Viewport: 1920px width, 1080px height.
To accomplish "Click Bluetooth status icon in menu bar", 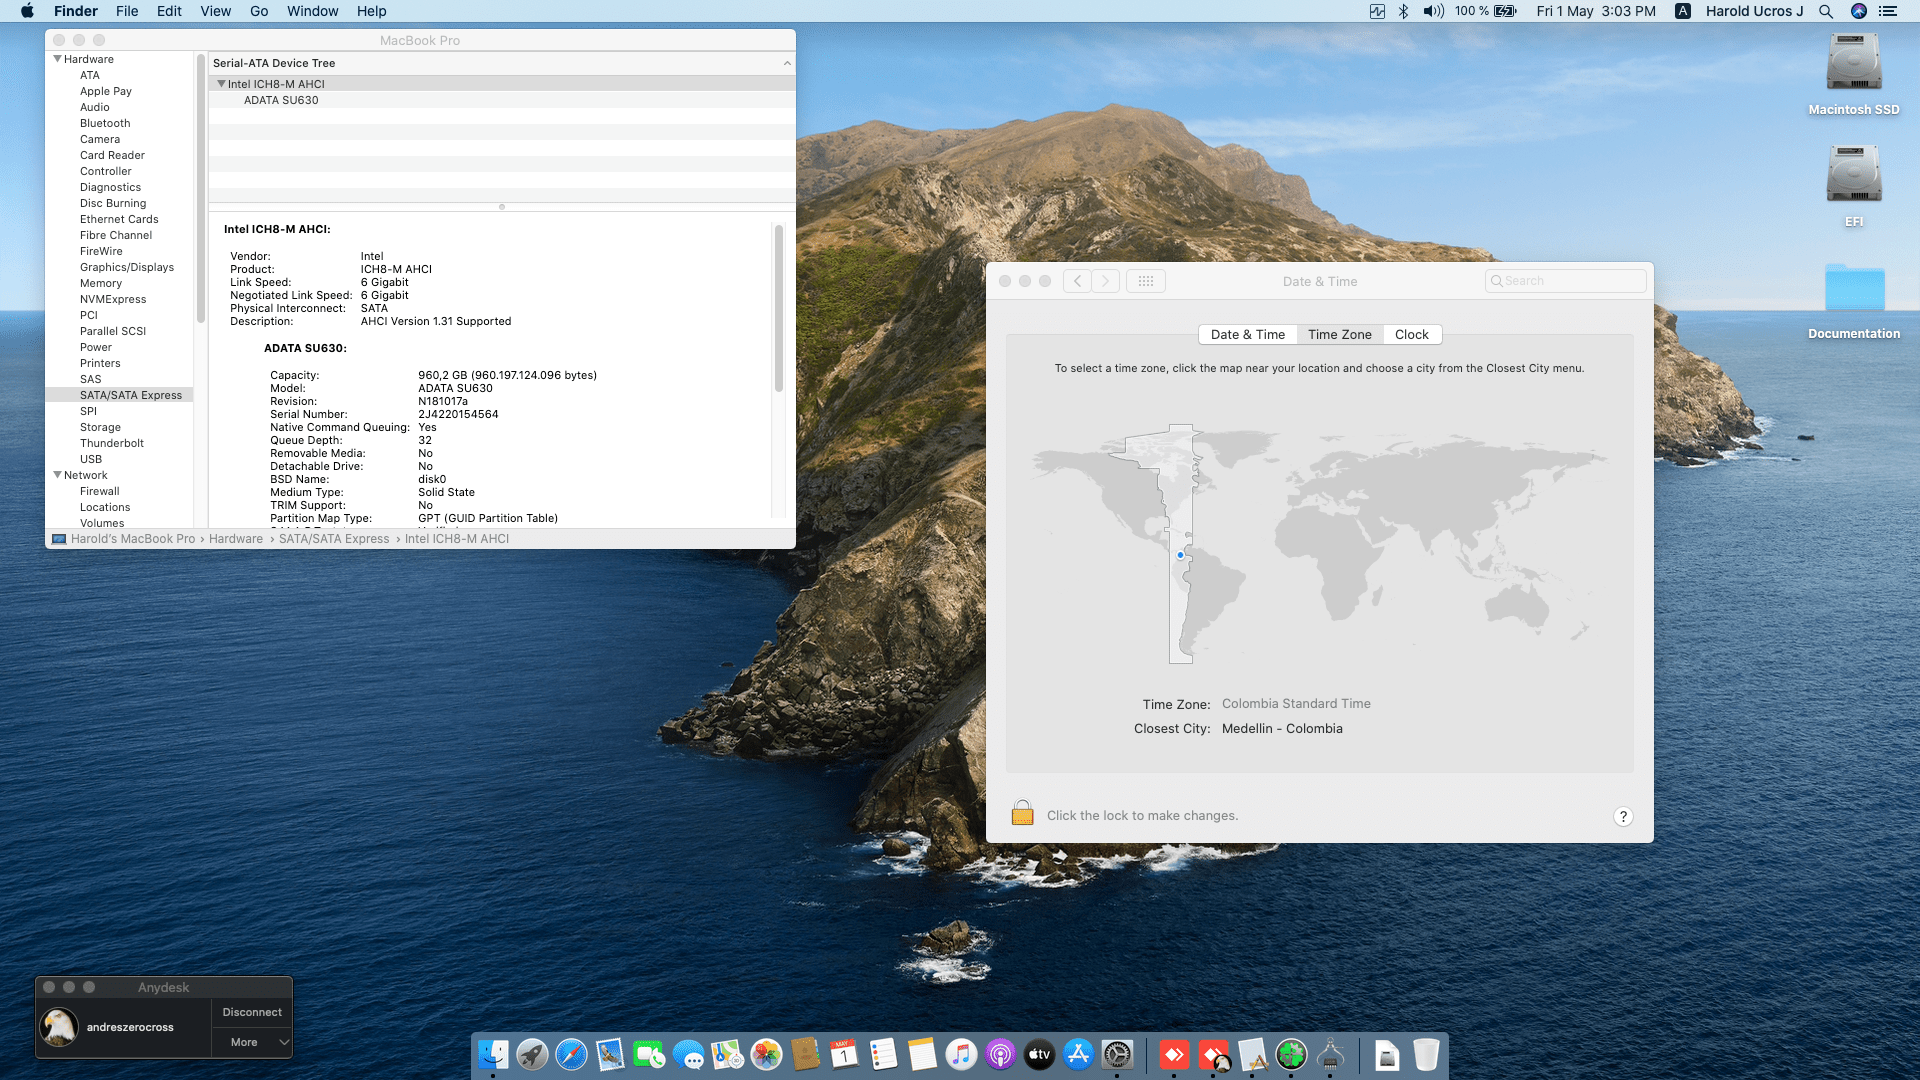I will click(1403, 11).
